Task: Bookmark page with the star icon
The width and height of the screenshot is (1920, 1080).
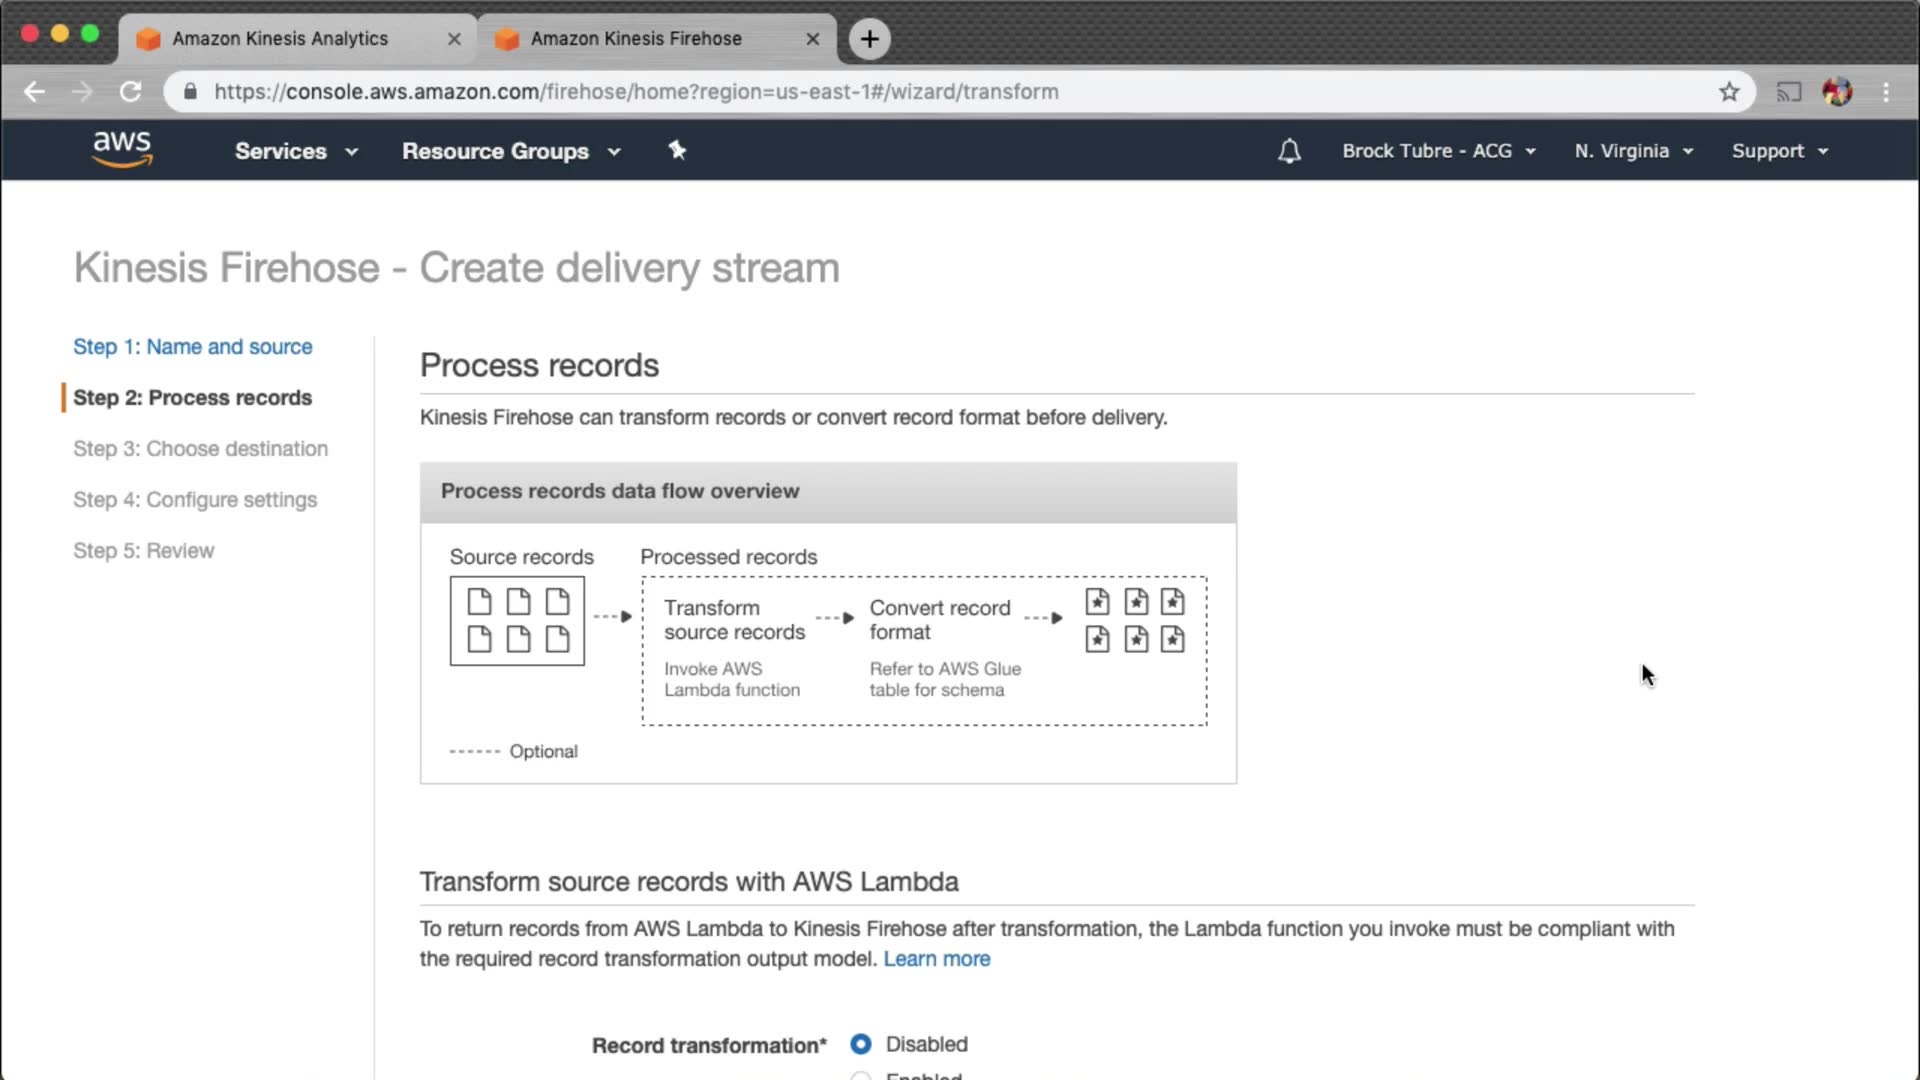Action: click(x=1729, y=92)
